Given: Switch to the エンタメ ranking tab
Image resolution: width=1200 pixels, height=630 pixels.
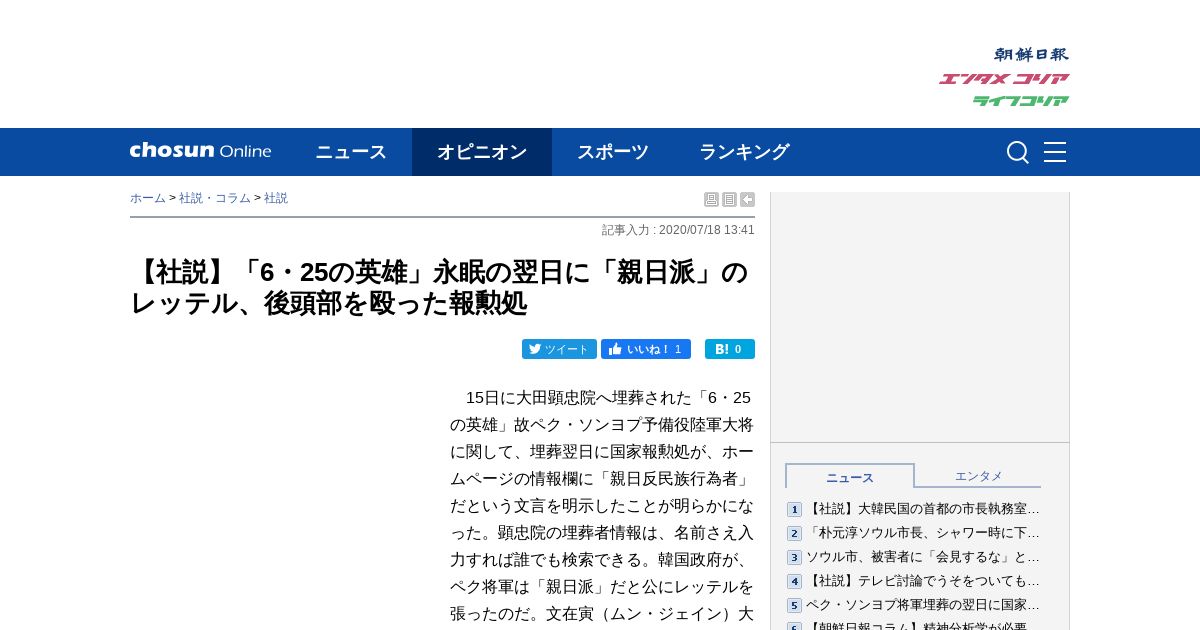Looking at the screenshot, I should pos(978,476).
